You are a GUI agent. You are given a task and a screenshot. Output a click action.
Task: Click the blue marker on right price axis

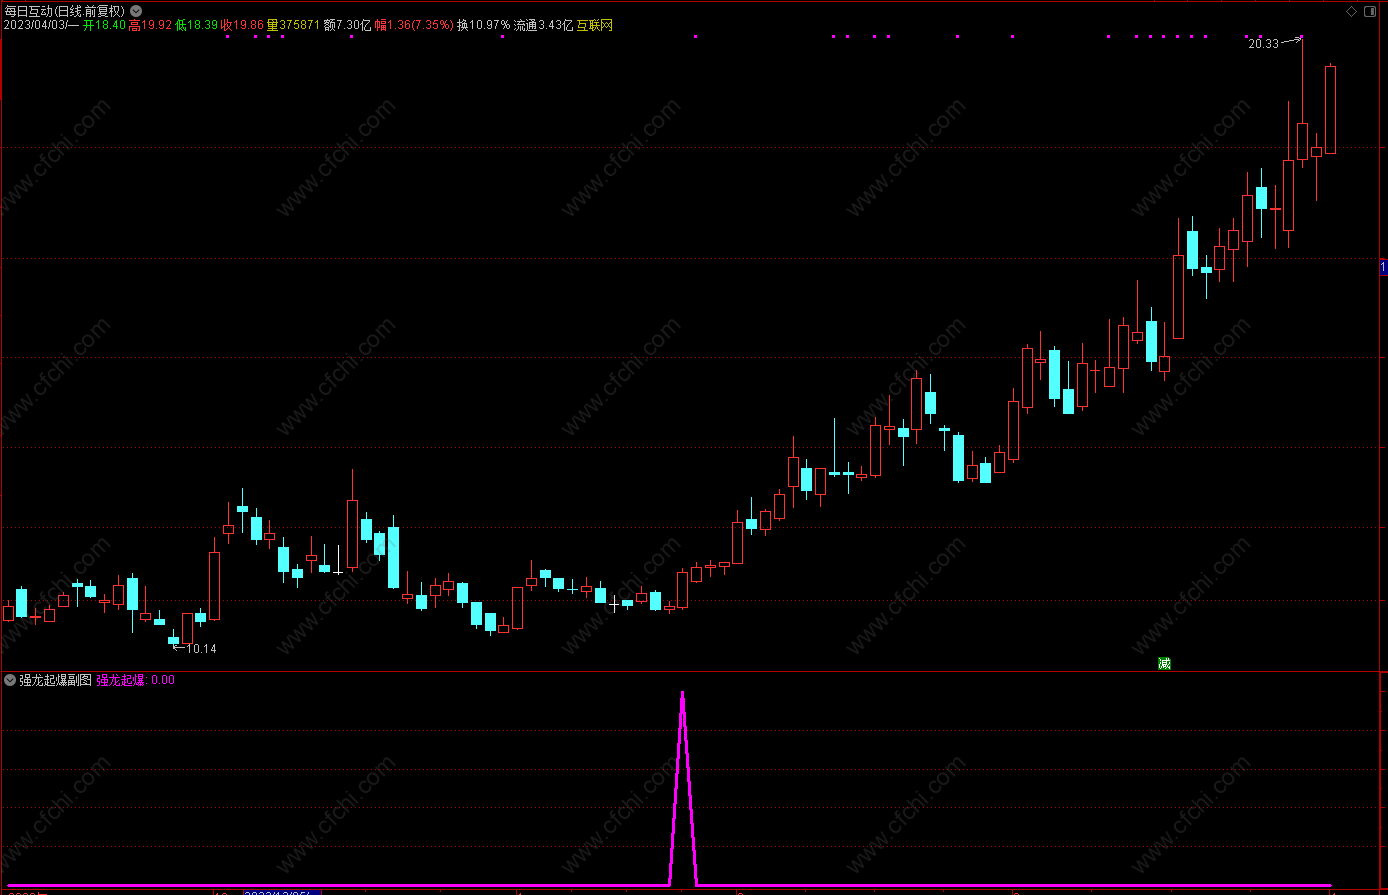[x=1383, y=267]
